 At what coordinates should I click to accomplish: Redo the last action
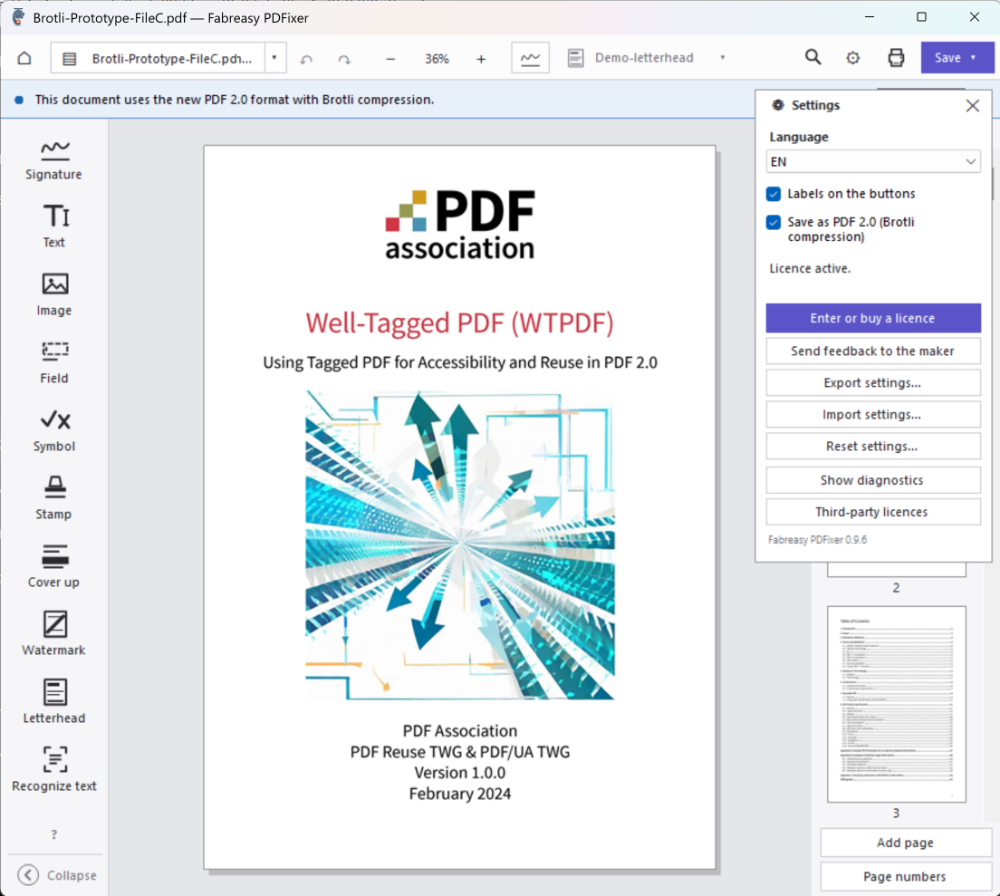(344, 59)
